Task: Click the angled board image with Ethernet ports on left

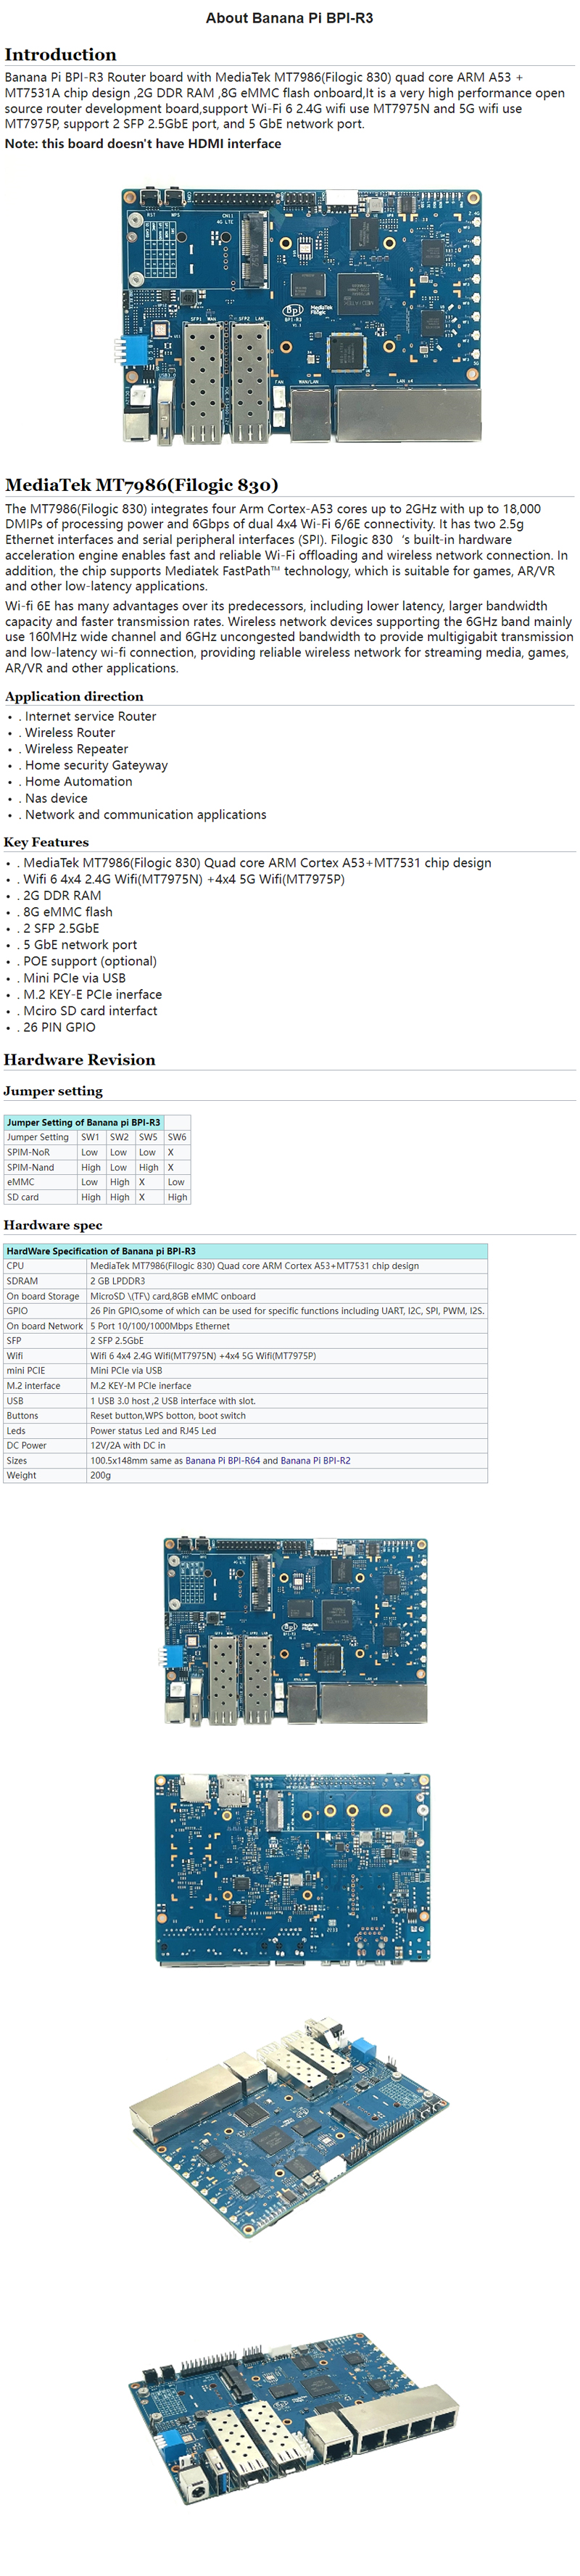Action: [288, 2126]
